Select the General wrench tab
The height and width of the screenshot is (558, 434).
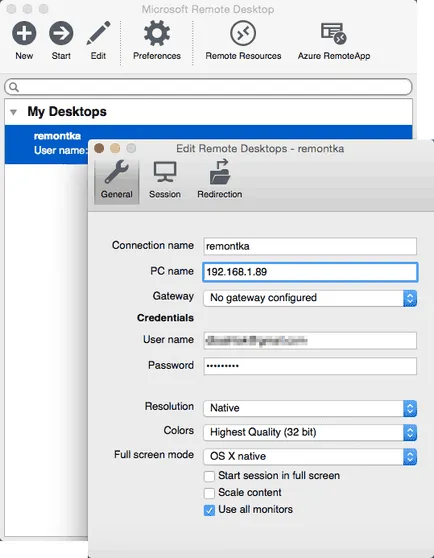[x=116, y=181]
